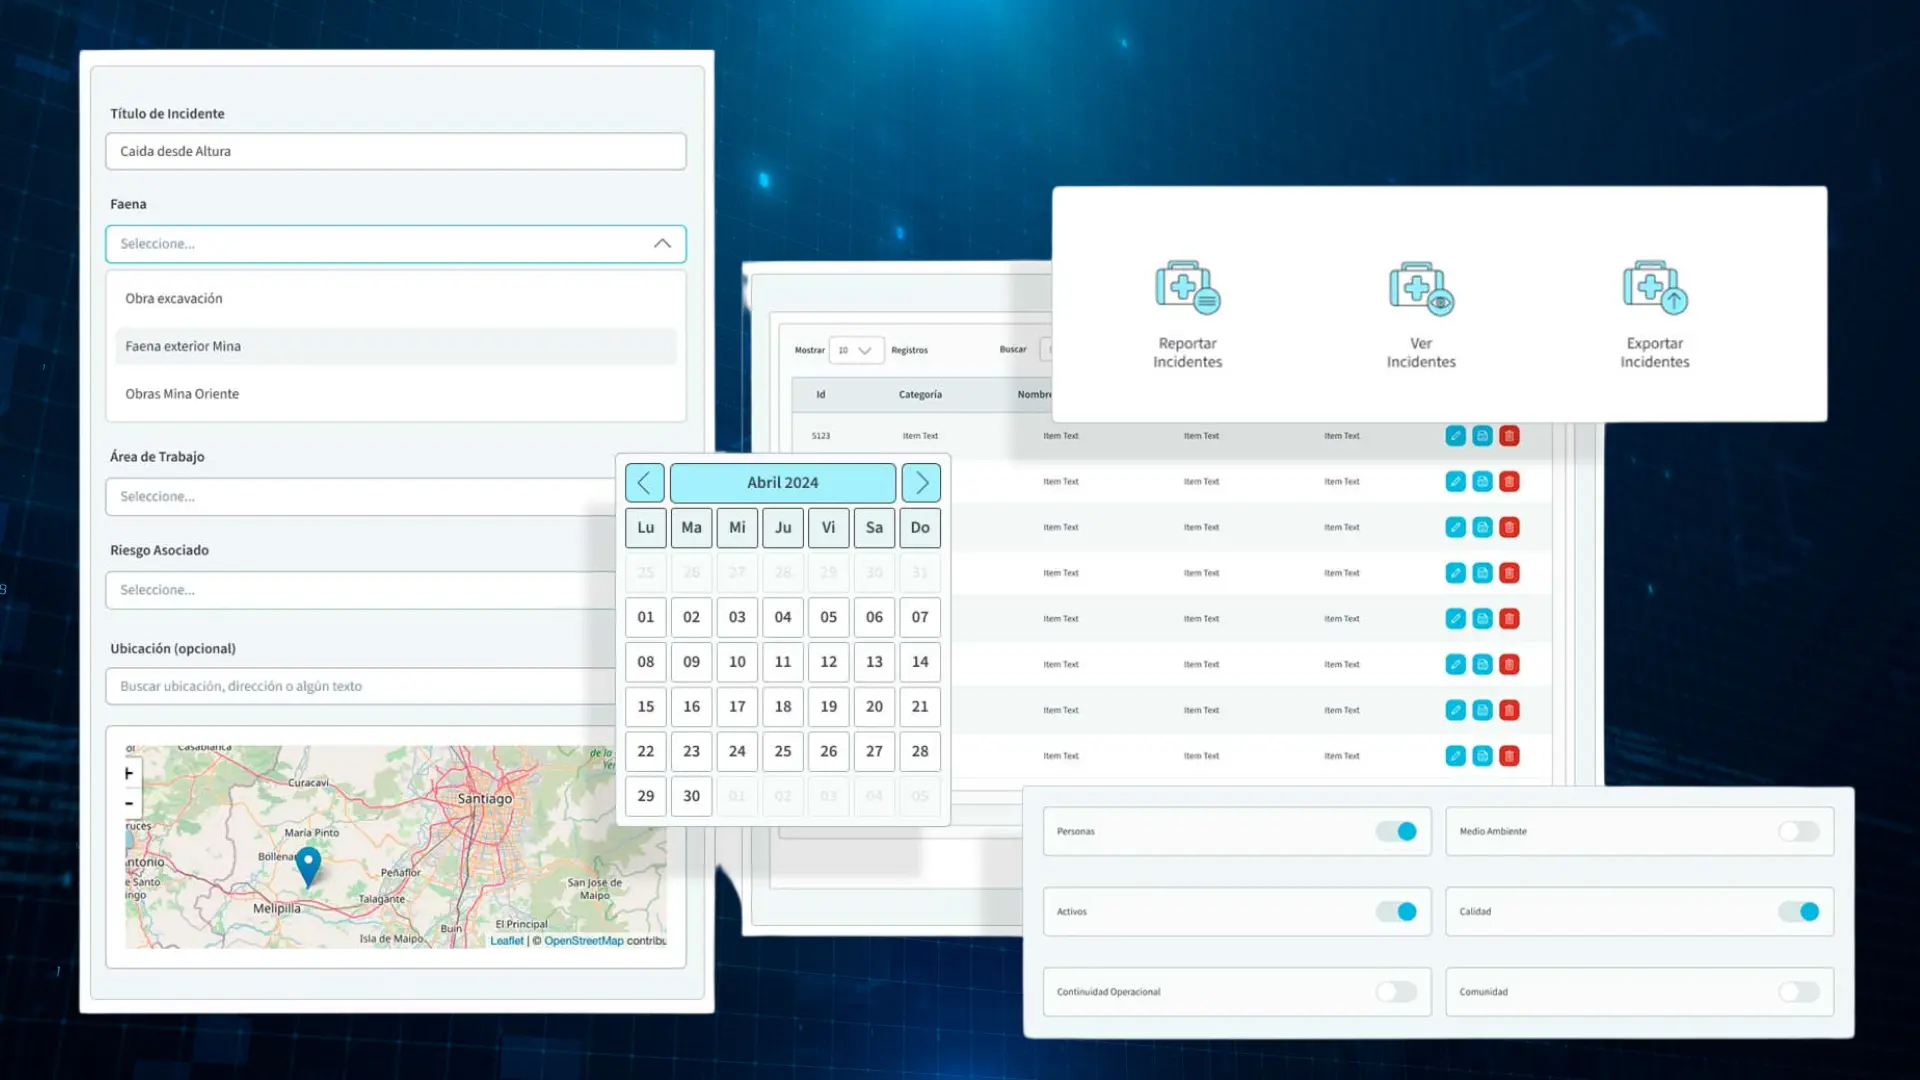Click the Ver Incidentes label

[x=1421, y=353]
